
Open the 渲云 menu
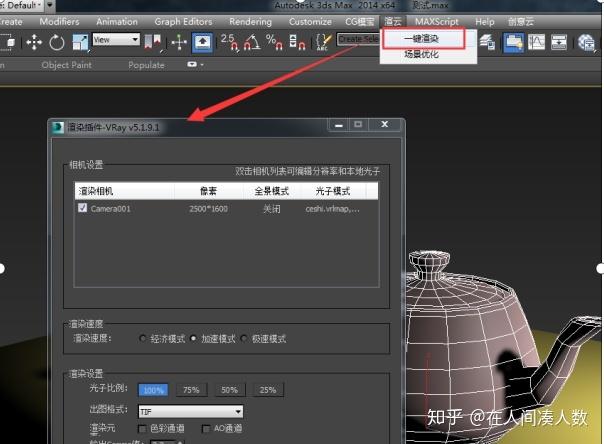tap(393, 22)
